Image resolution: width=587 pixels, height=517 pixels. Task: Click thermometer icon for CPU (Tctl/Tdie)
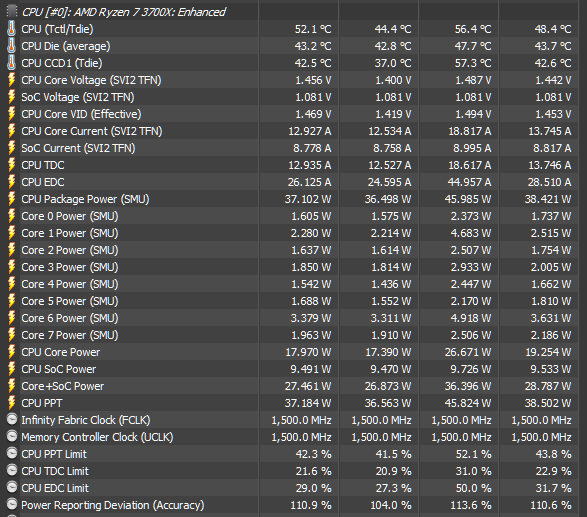coord(12,29)
